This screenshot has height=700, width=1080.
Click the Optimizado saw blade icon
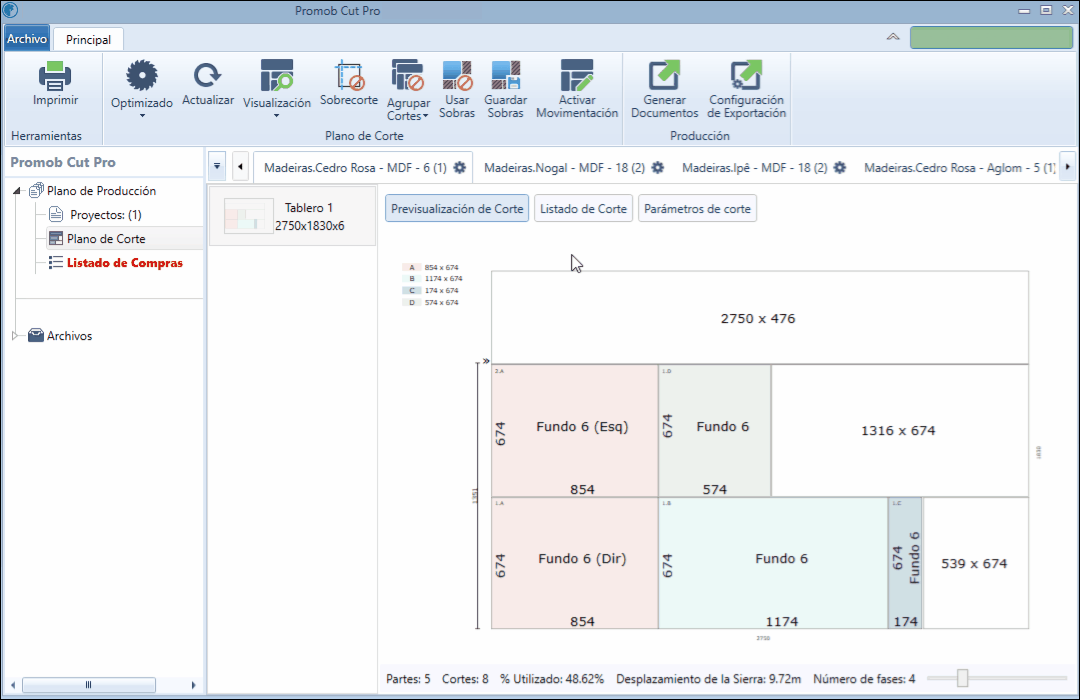click(142, 76)
